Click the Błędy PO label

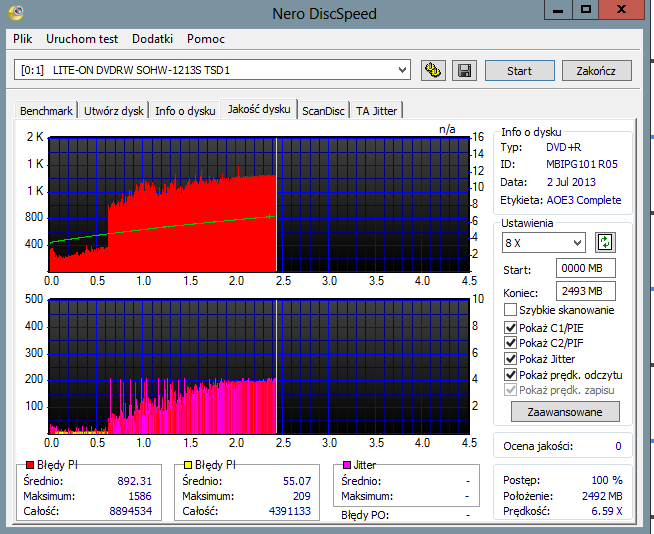(365, 515)
